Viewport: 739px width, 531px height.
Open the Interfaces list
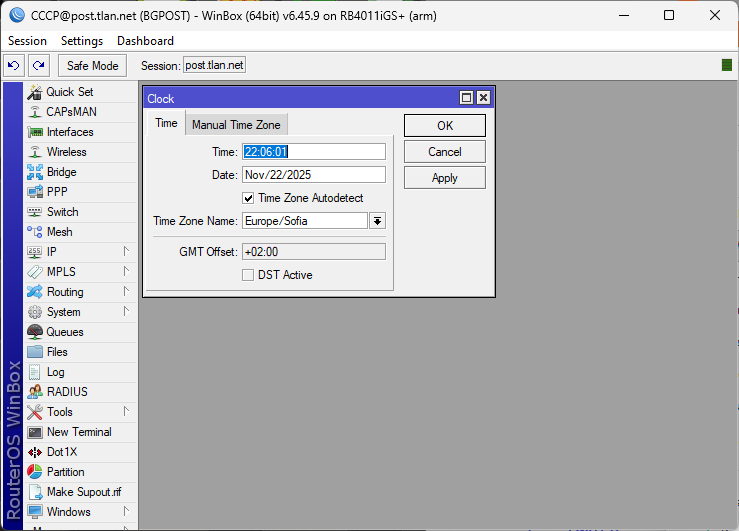[x=69, y=132]
